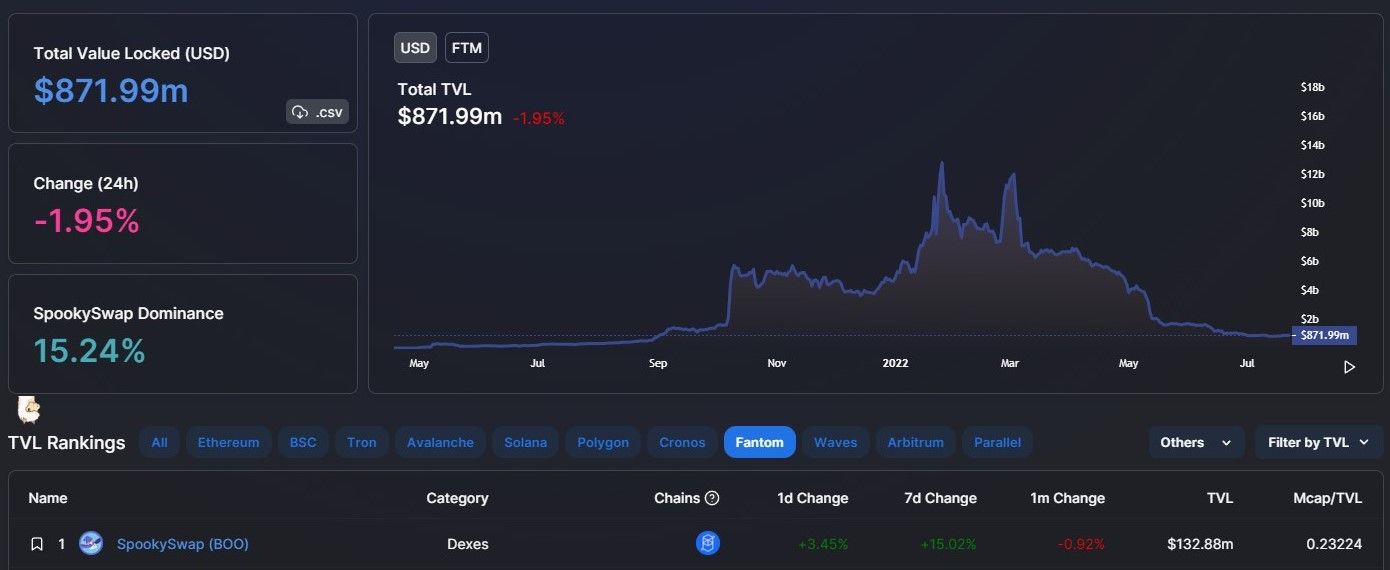Screen dimensions: 1390x570
Task: Click the SpookySwap logo icon
Action: [91, 544]
